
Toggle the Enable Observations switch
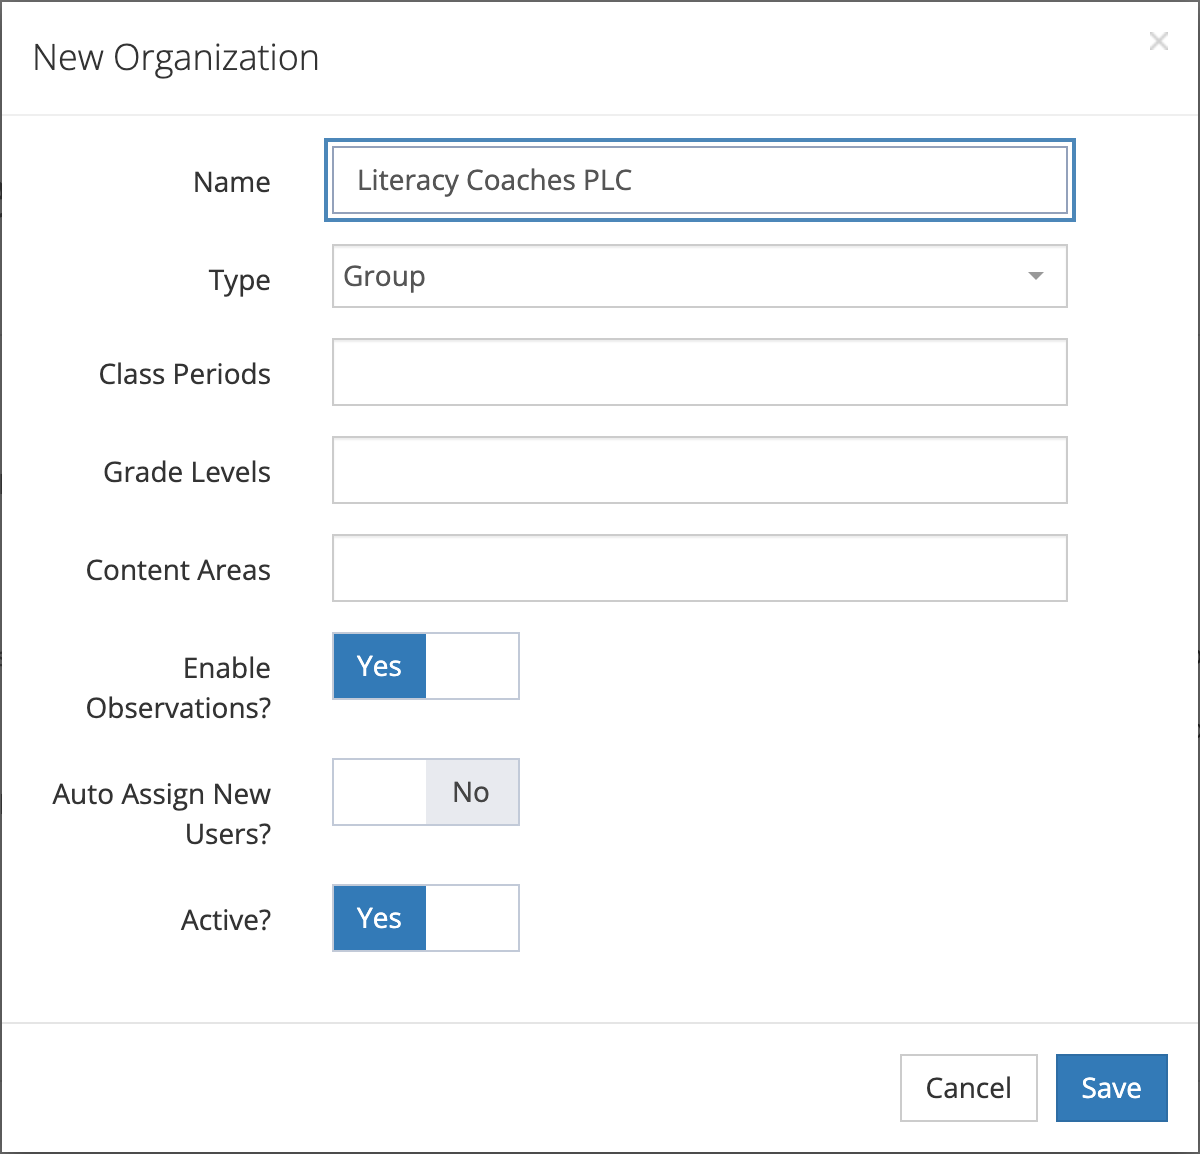point(426,666)
